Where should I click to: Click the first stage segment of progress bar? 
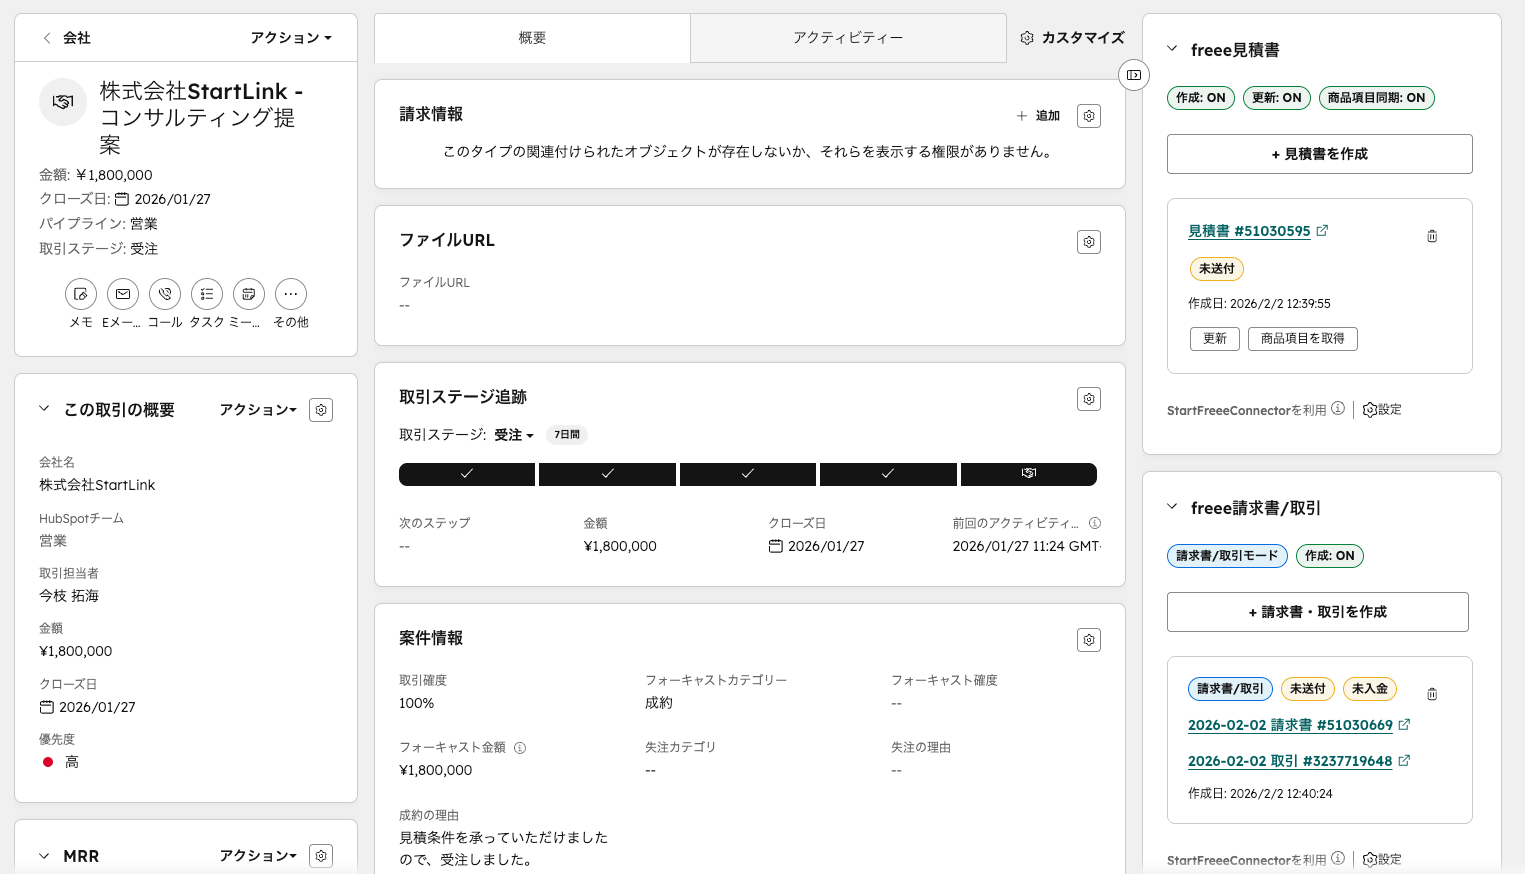click(x=467, y=474)
